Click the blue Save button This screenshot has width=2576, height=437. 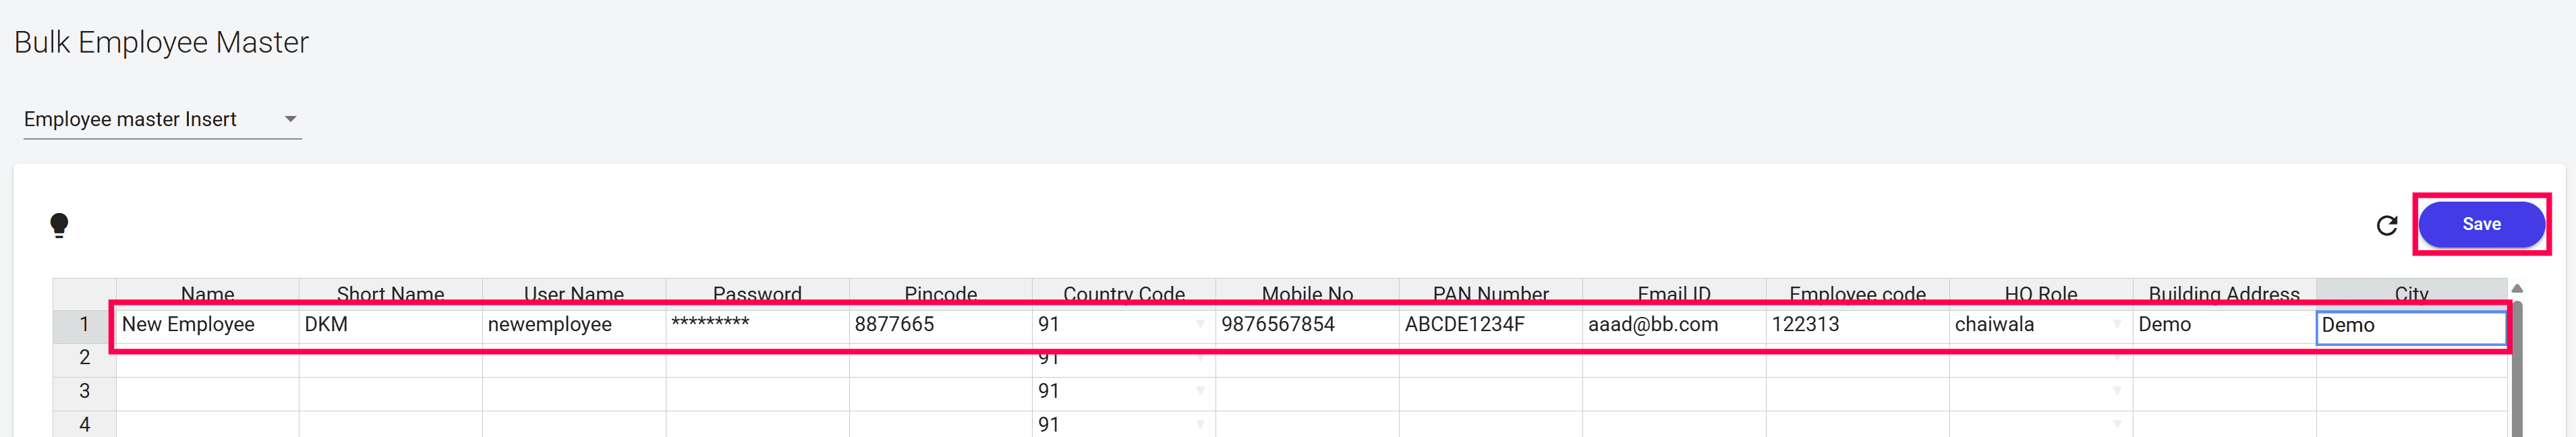pyautogui.click(x=2481, y=224)
